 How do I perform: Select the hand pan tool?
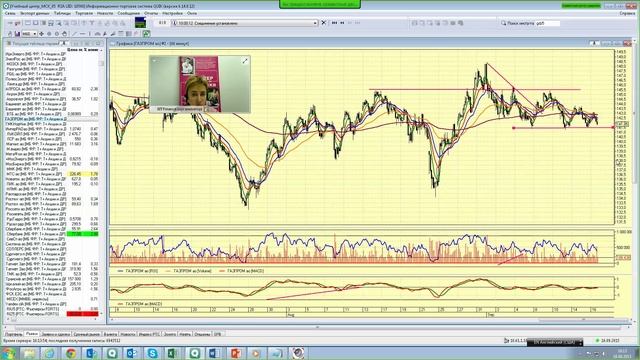coord(64,34)
